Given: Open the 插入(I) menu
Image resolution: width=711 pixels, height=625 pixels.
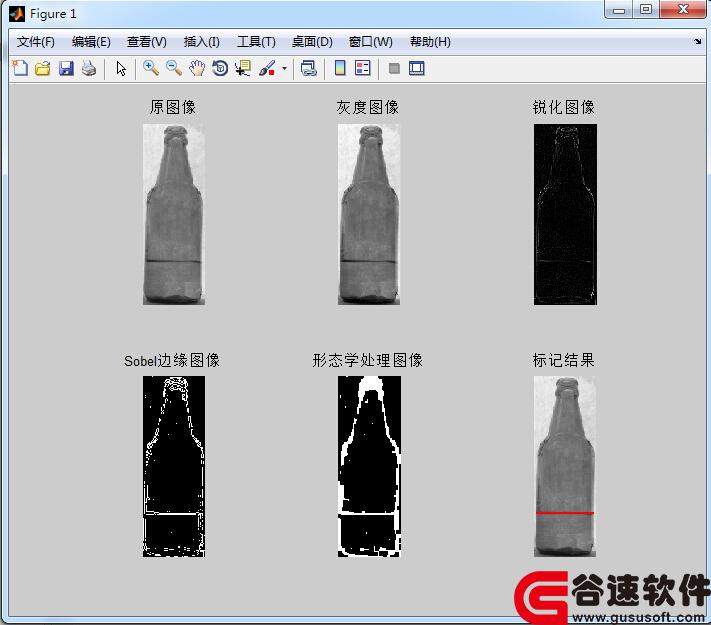Looking at the screenshot, I should click(202, 42).
